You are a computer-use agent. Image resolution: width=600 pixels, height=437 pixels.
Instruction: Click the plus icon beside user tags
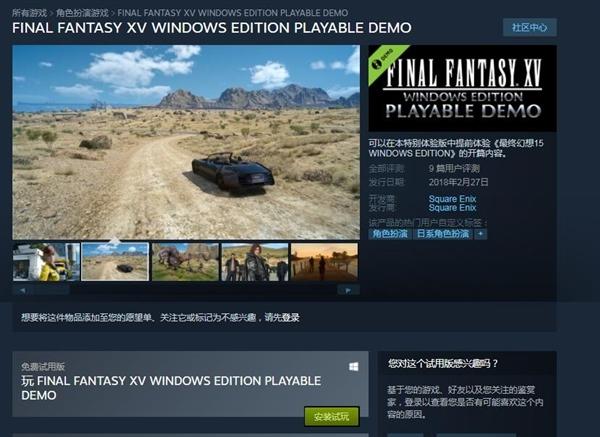click(x=481, y=234)
